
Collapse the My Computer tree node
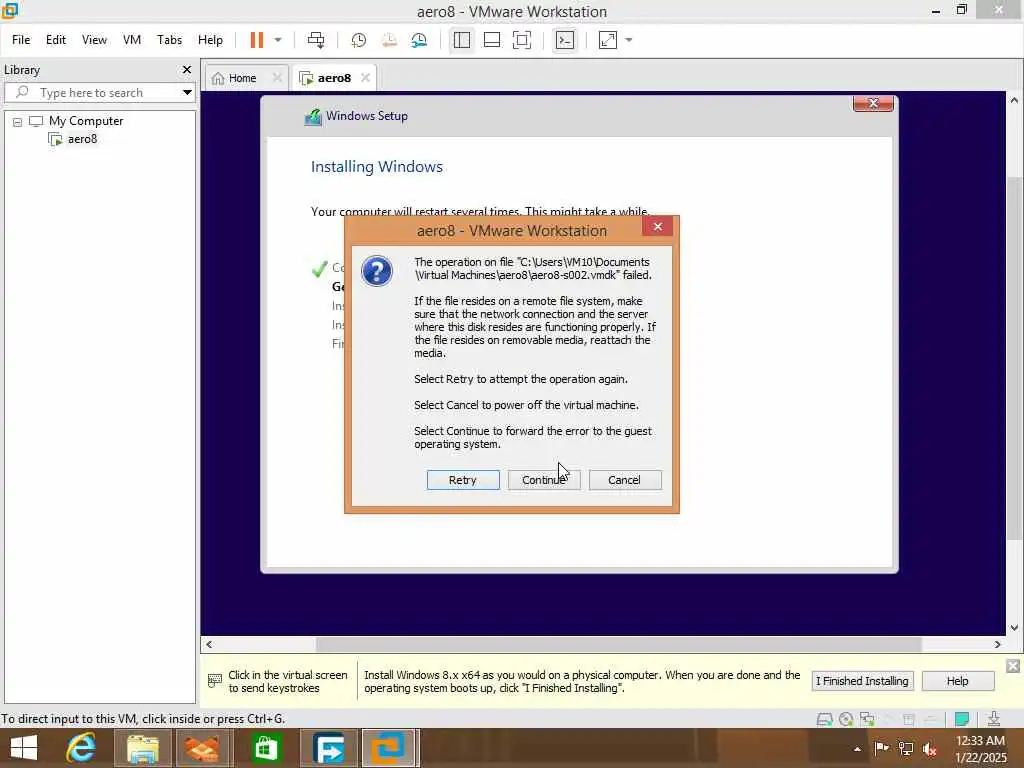coord(17,122)
